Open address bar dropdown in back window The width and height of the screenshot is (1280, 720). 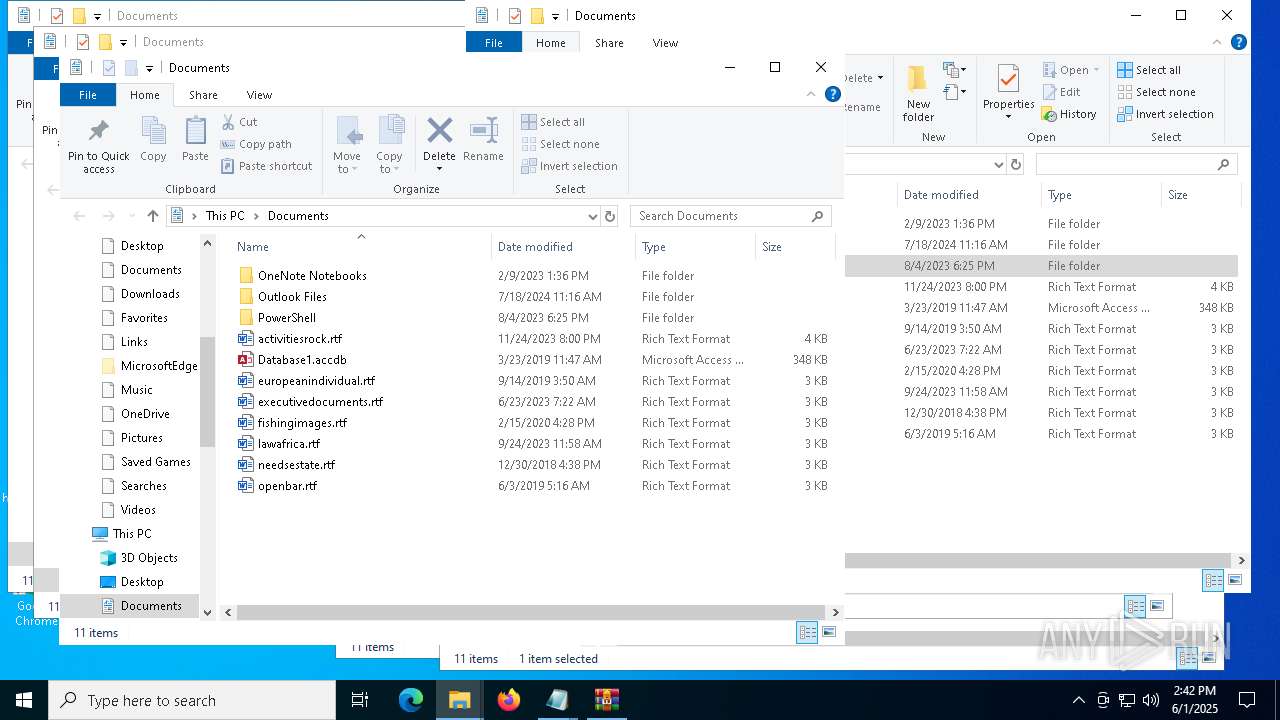(998, 164)
